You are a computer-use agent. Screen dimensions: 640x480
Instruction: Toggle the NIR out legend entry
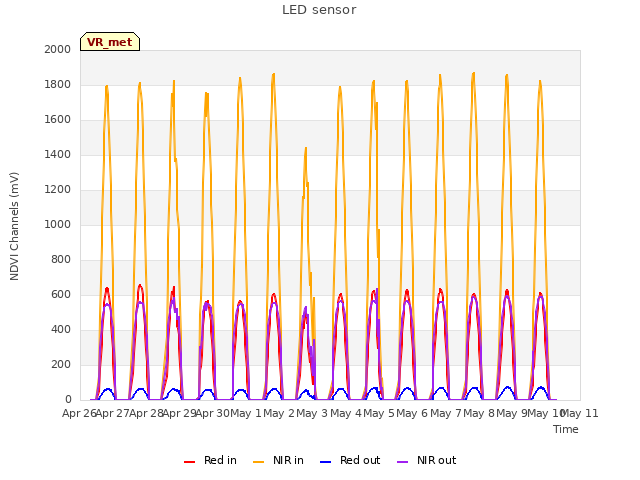427,460
